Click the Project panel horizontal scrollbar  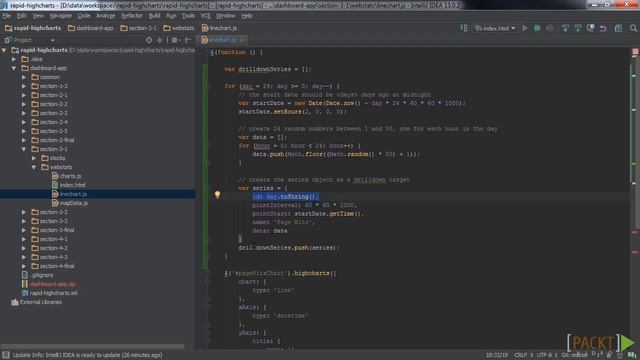[x=93, y=347]
